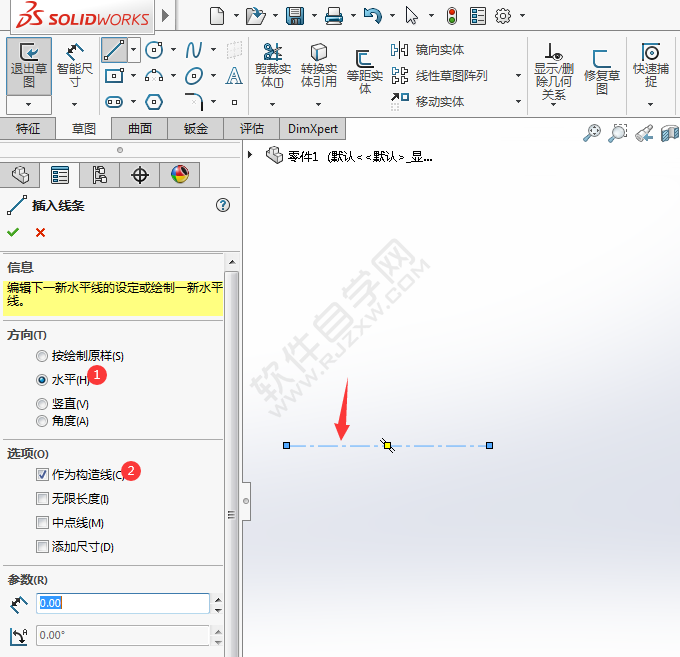
Task: Select 水平(H) radio button
Action: click(x=42, y=380)
